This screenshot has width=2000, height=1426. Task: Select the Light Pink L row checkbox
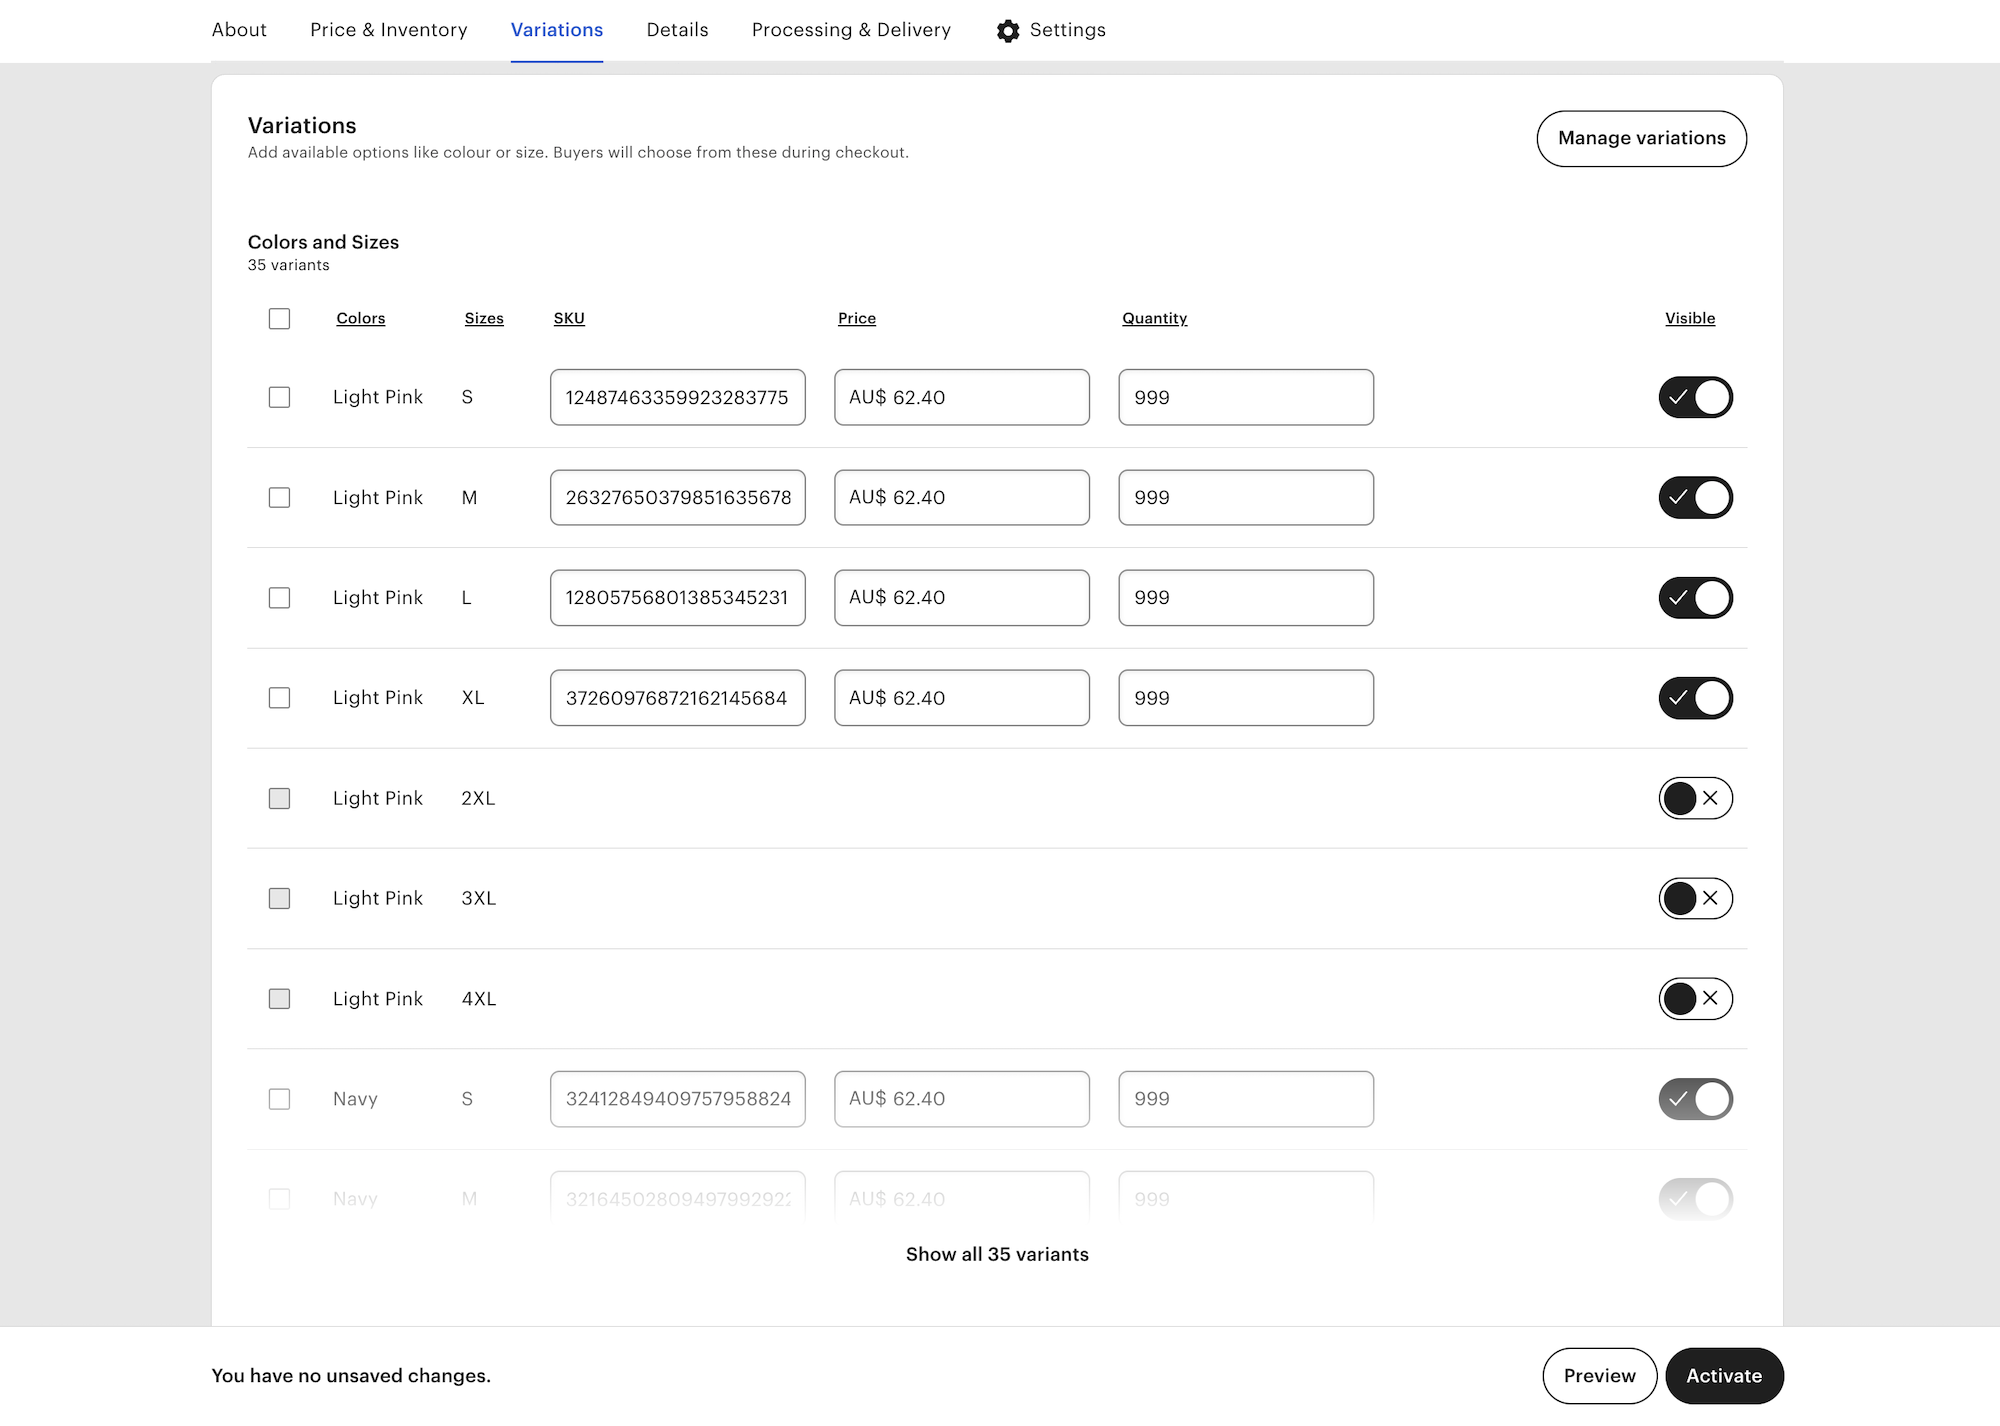tap(279, 597)
